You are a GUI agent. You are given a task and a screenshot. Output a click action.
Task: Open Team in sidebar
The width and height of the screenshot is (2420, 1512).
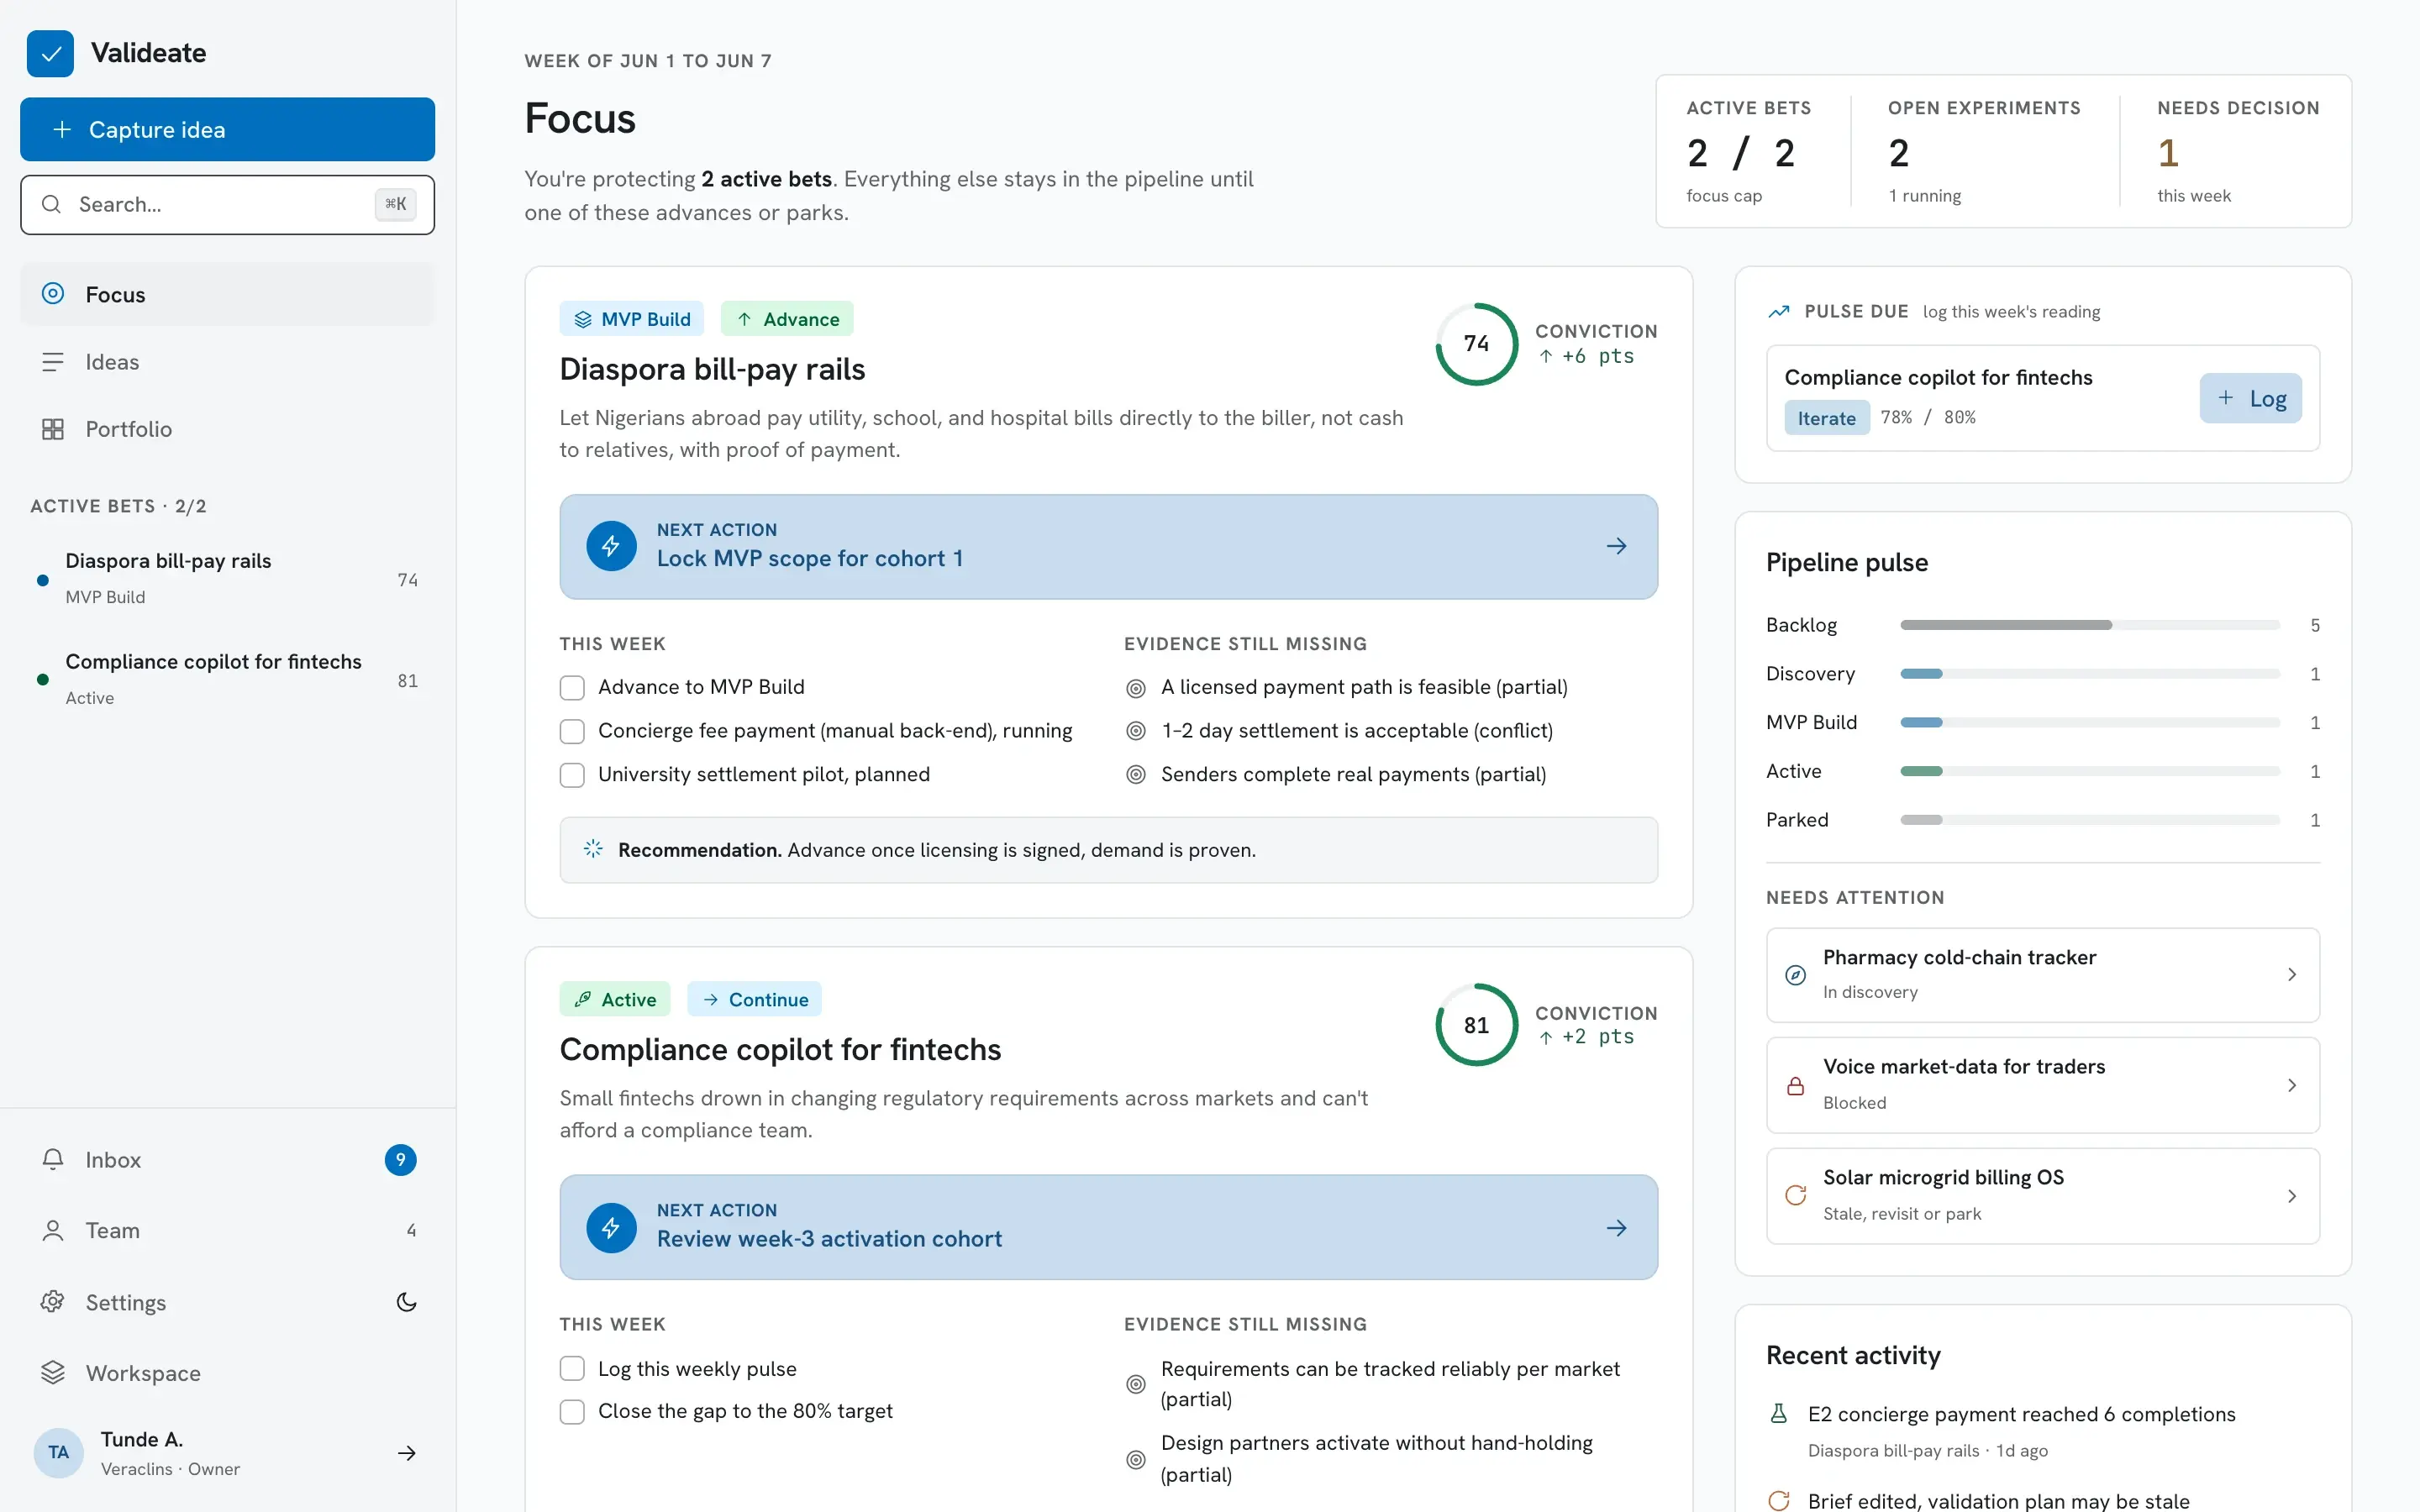pyautogui.click(x=228, y=1231)
